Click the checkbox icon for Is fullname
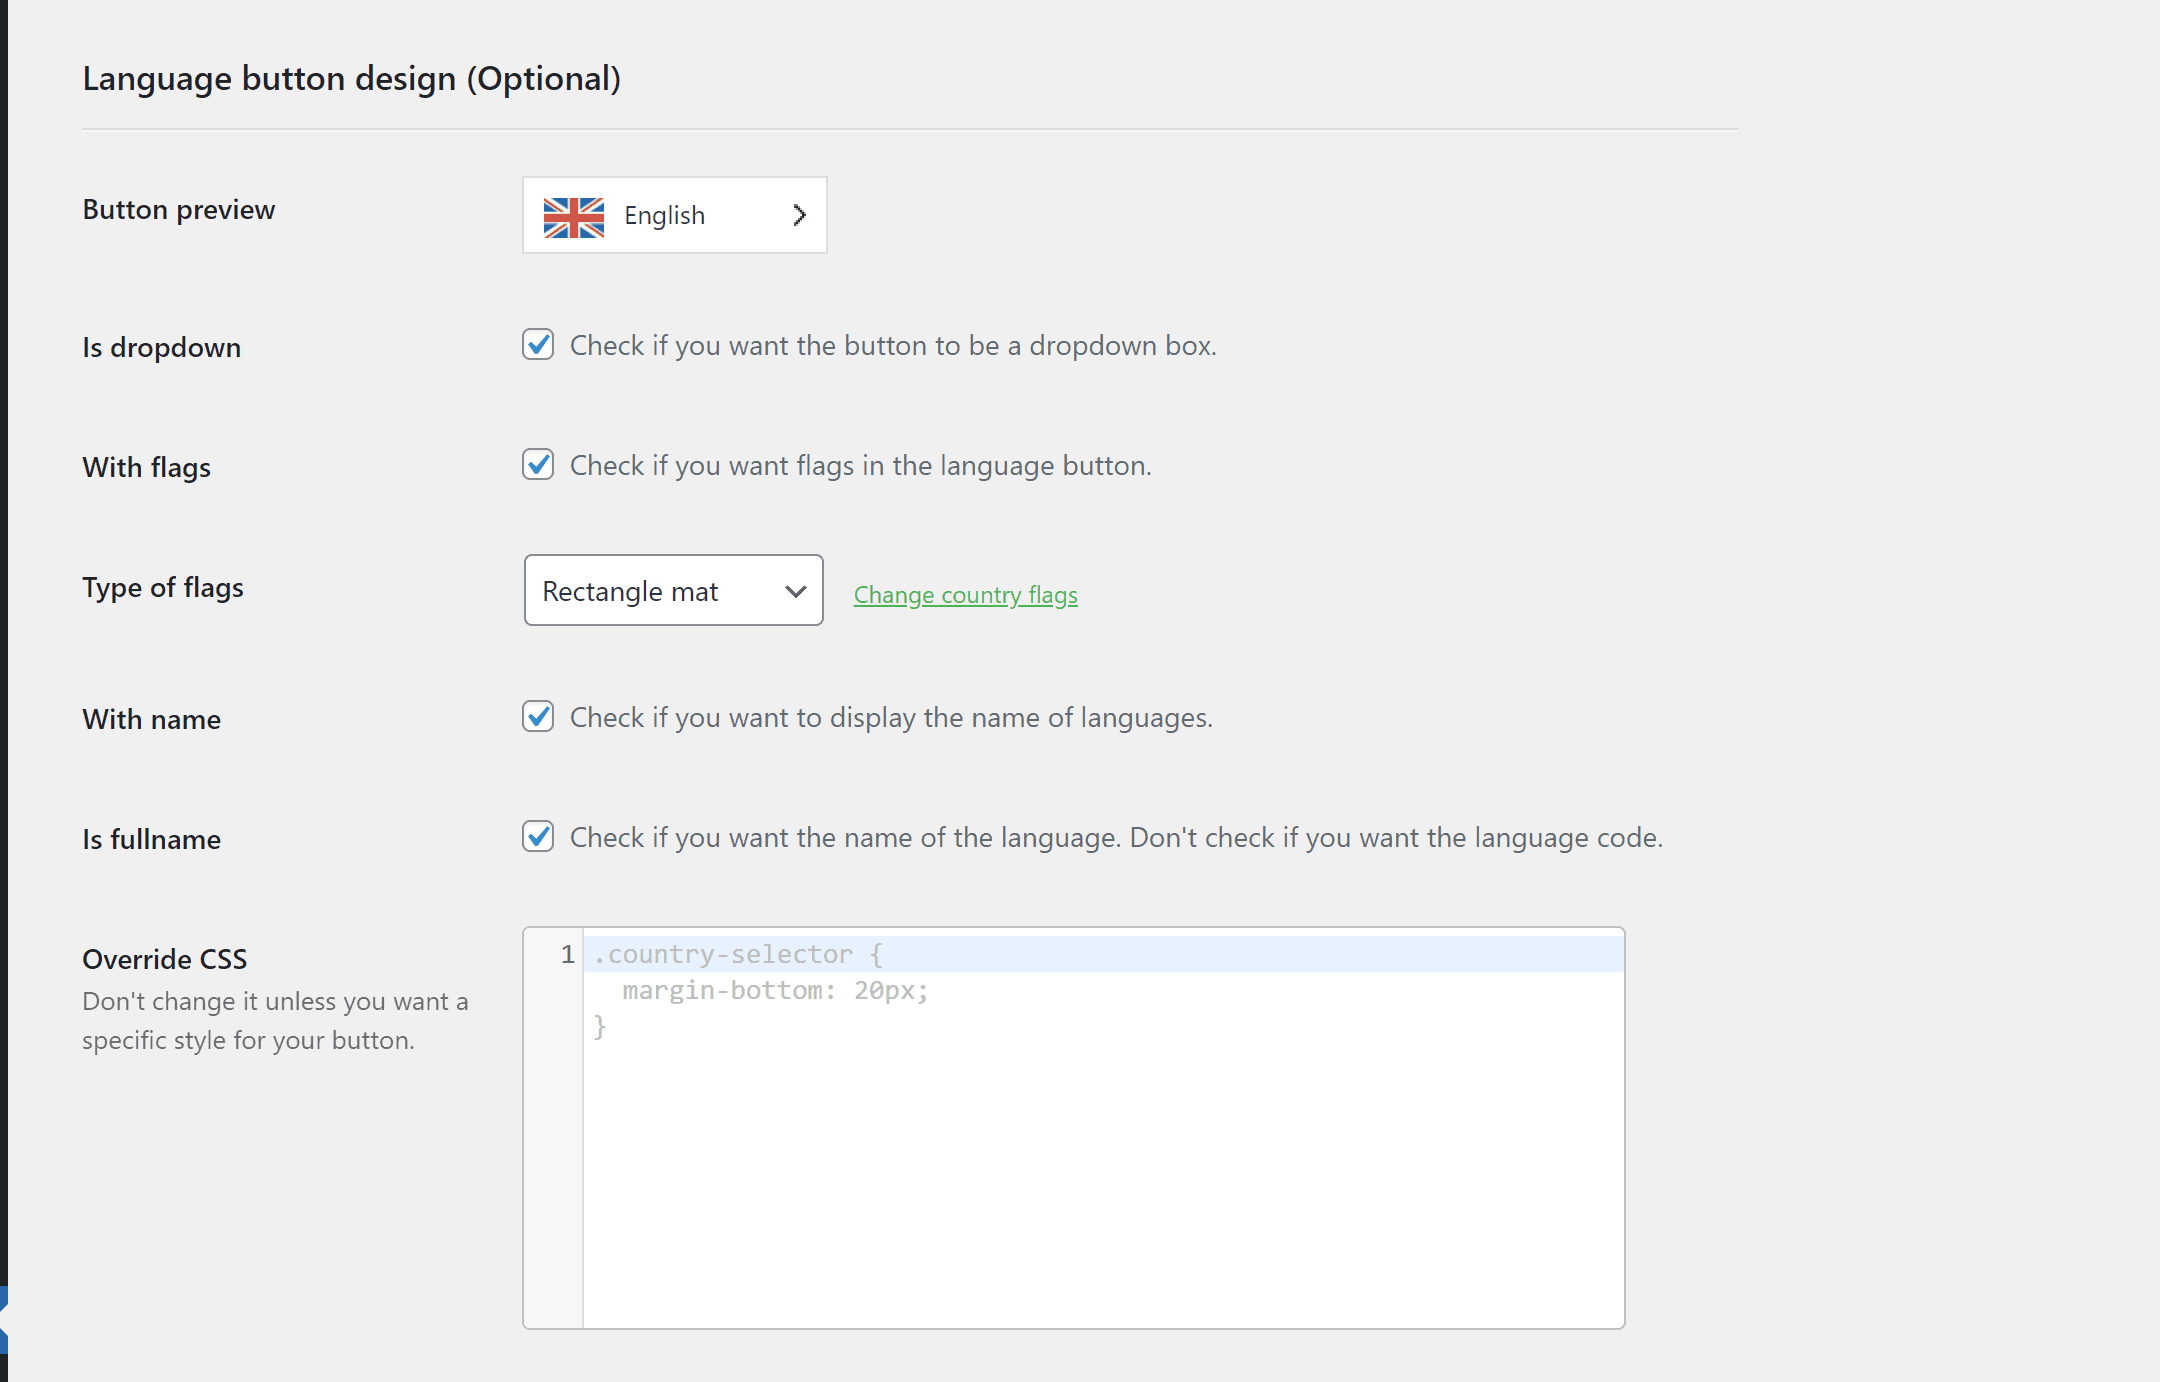Viewport: 2160px width, 1382px height. click(538, 836)
